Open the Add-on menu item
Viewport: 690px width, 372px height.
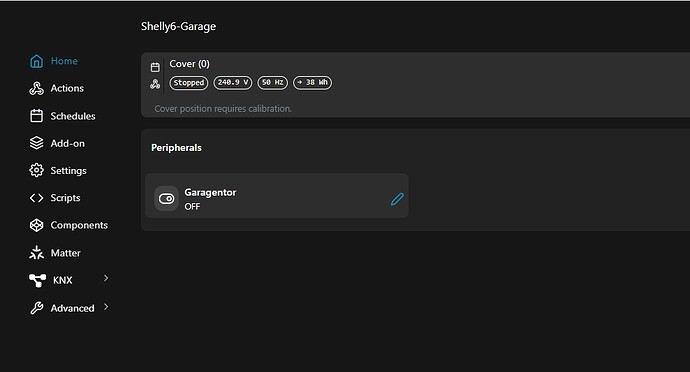67,144
